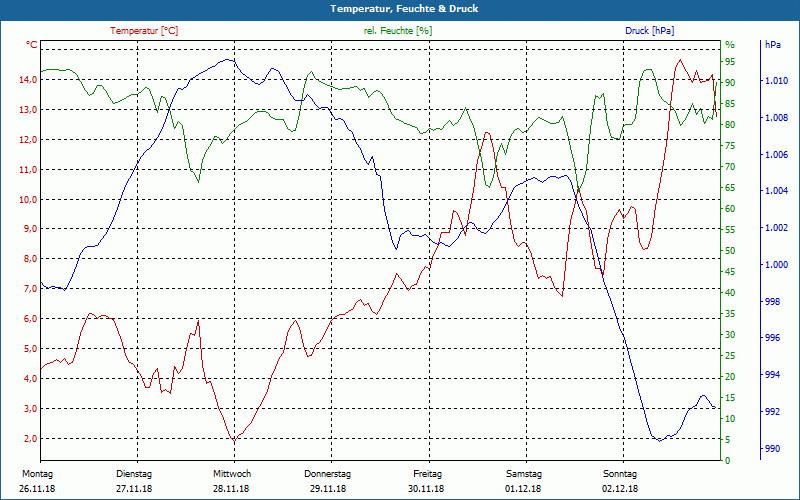Click the "5,0" temperature axis value
This screenshot has width=800, height=500.
(30, 348)
